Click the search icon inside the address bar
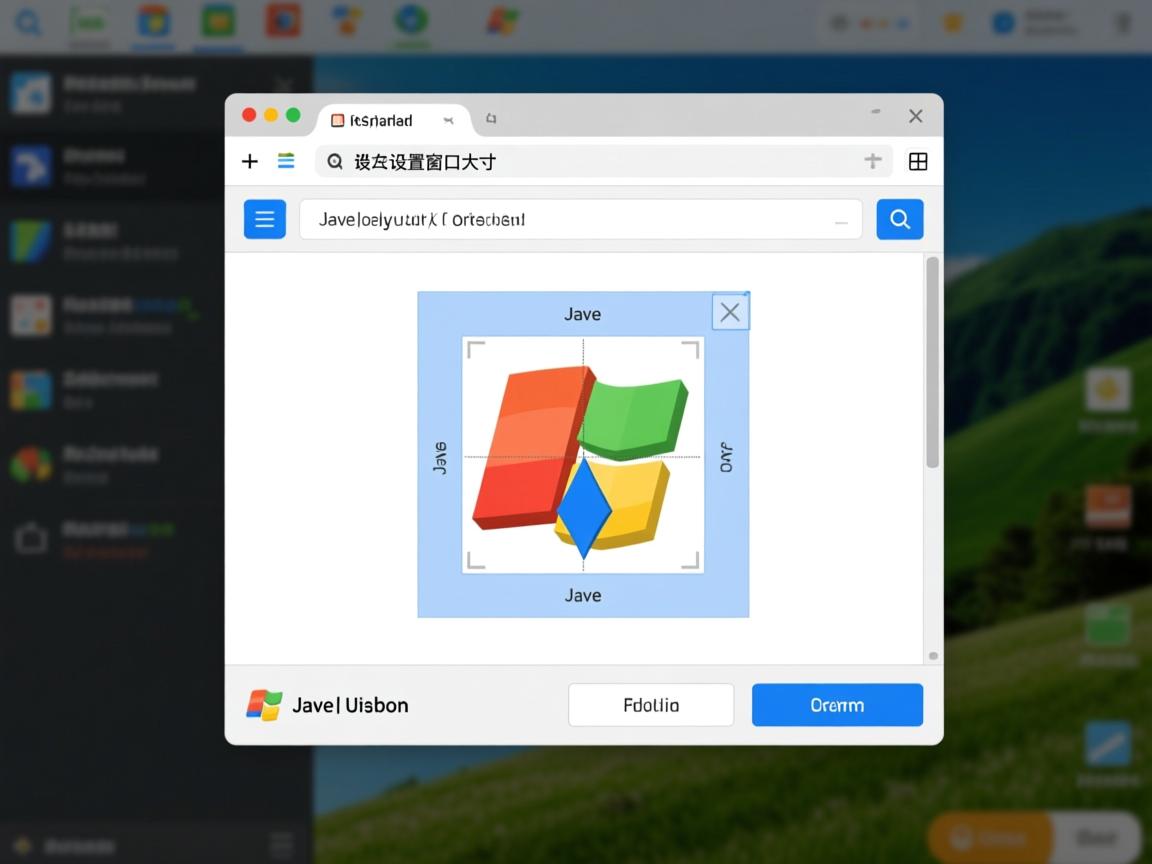The image size is (1152, 864). (x=335, y=161)
